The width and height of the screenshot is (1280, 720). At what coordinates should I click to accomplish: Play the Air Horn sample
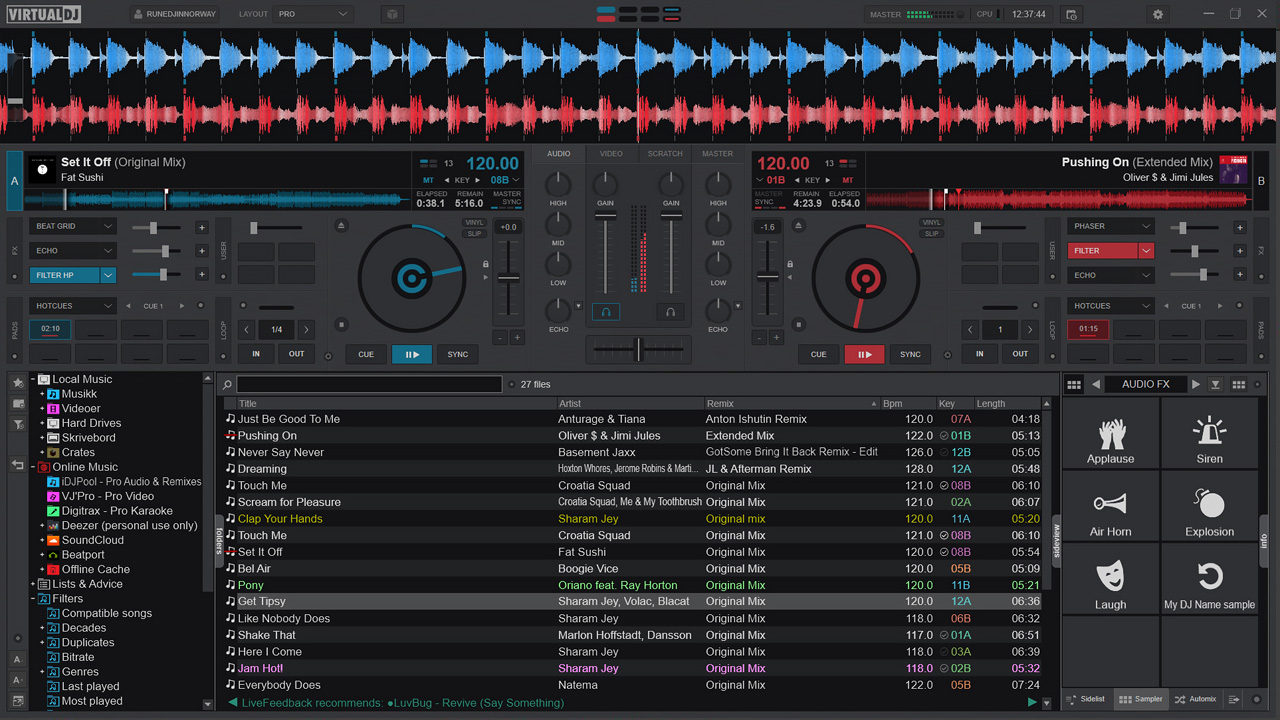(1110, 507)
